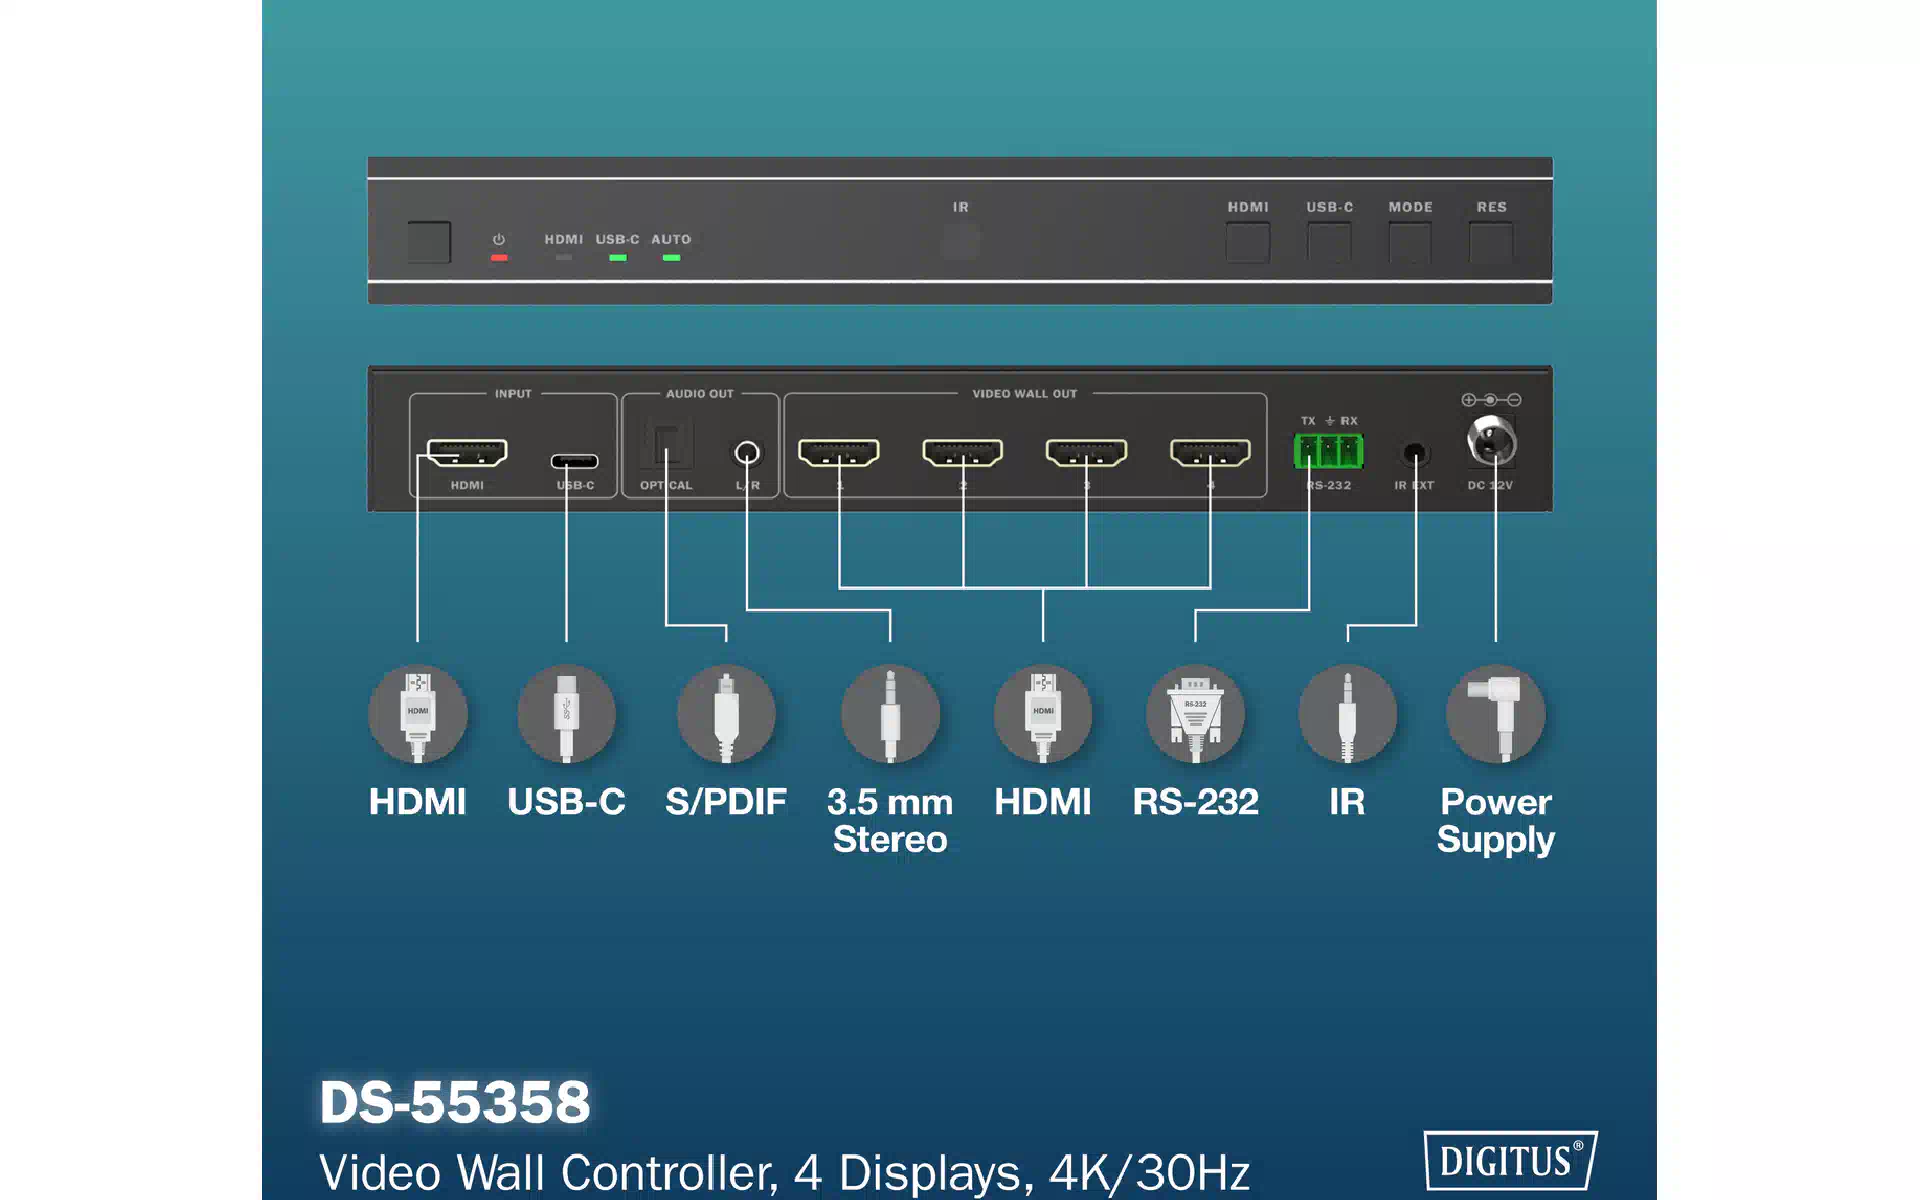Select the Power Supply plug icon

pos(1496,714)
